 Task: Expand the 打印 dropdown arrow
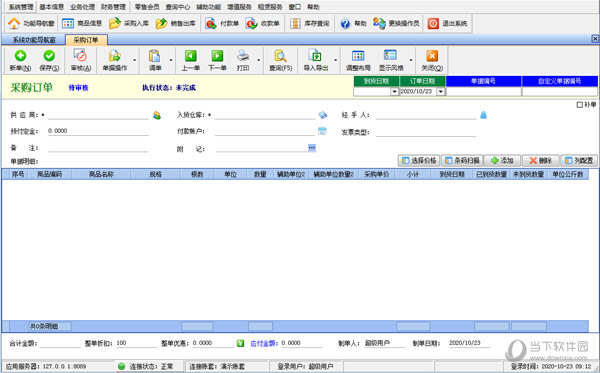coord(259,60)
